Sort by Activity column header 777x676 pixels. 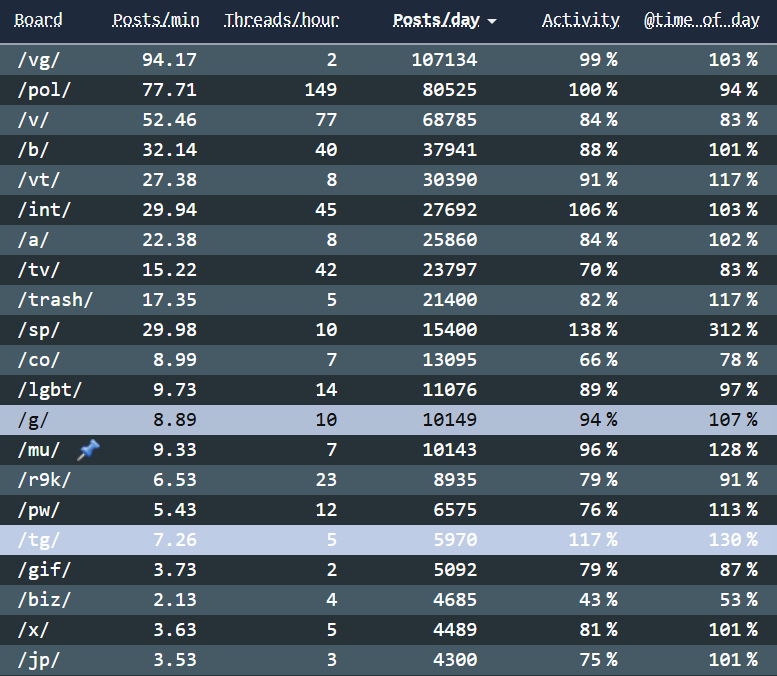(x=580, y=20)
